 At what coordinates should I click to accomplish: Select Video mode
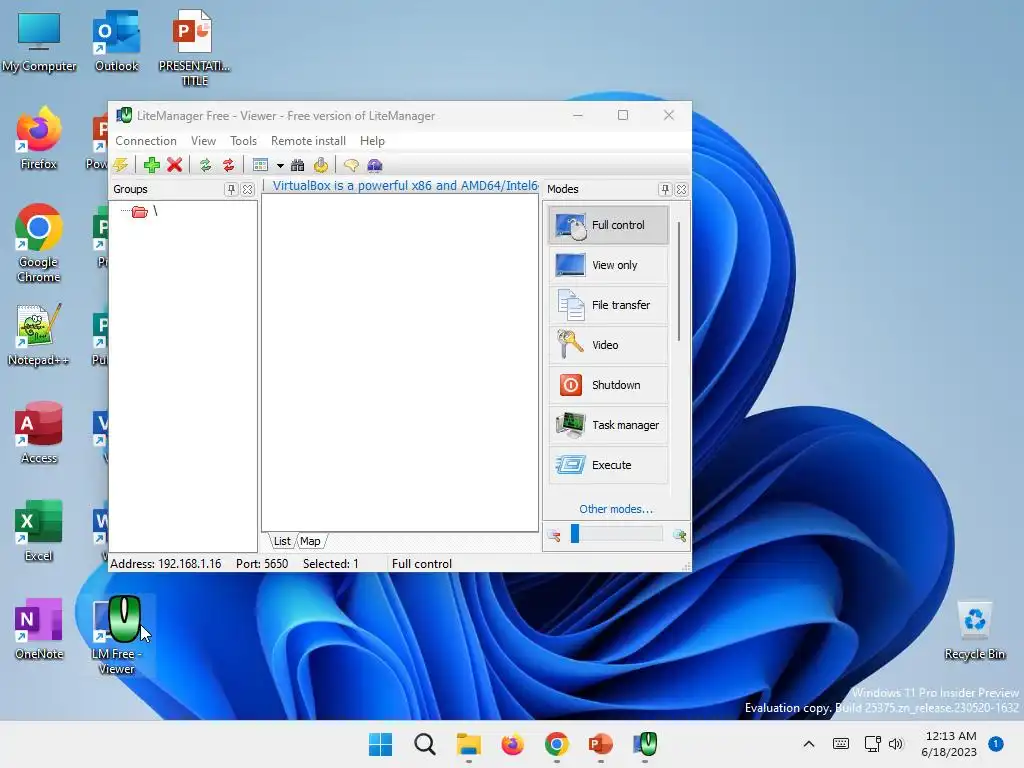(x=609, y=345)
